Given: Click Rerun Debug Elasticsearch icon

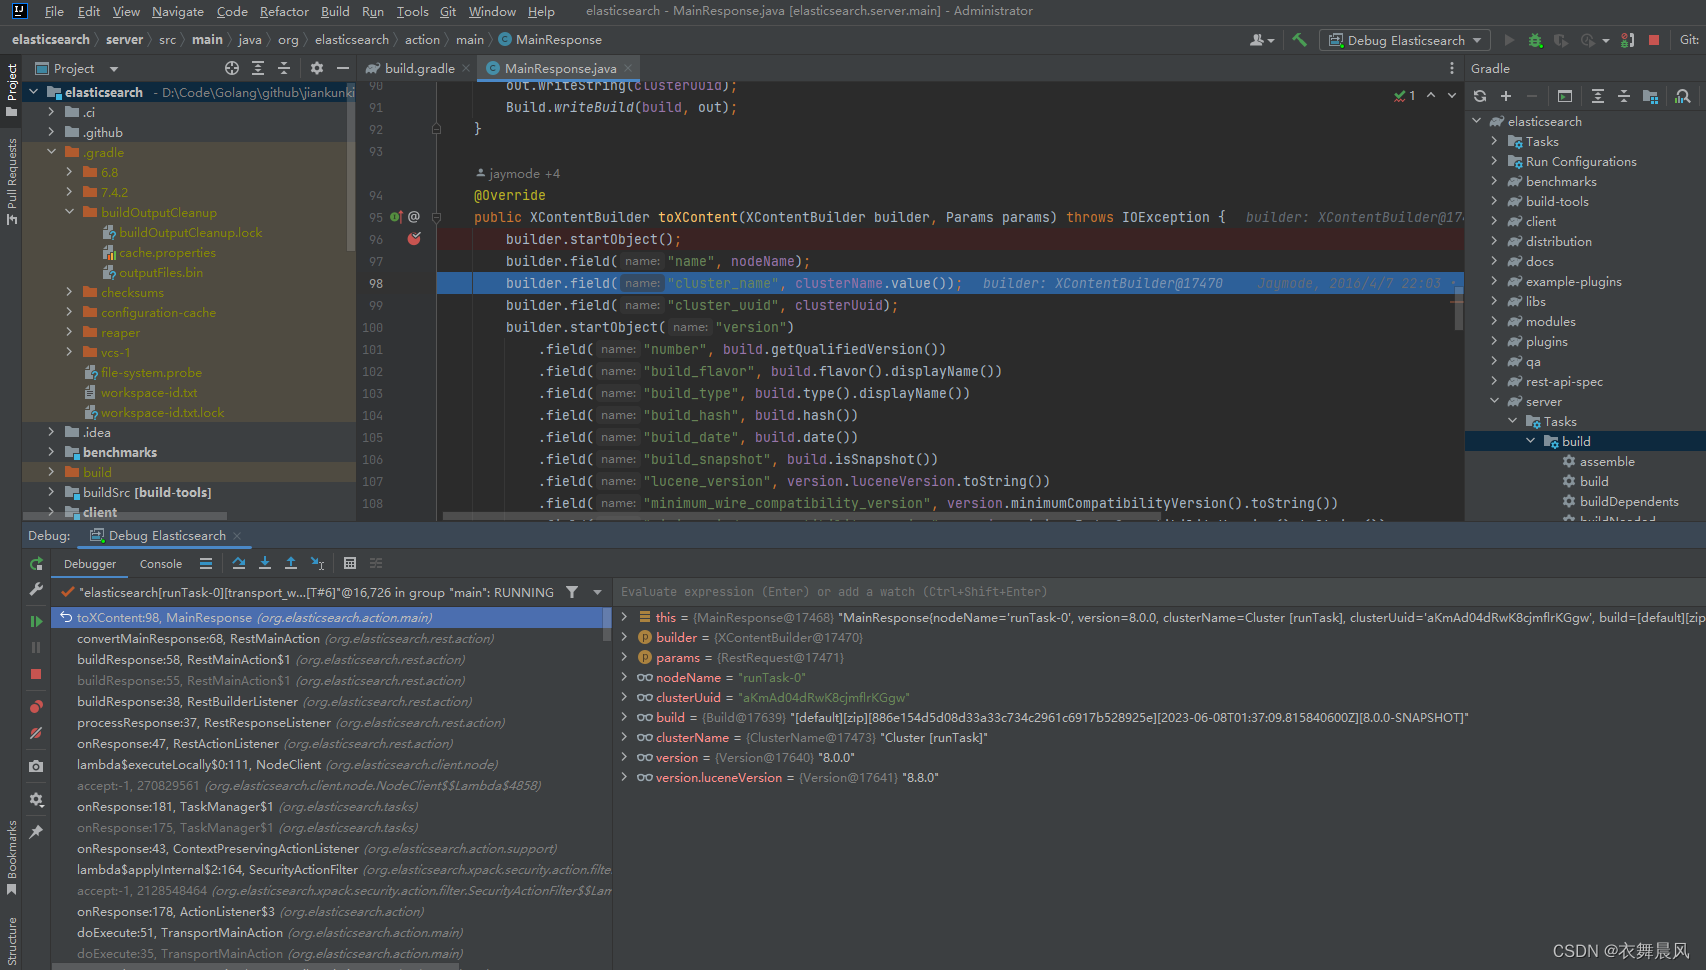Looking at the screenshot, I should (x=36, y=564).
